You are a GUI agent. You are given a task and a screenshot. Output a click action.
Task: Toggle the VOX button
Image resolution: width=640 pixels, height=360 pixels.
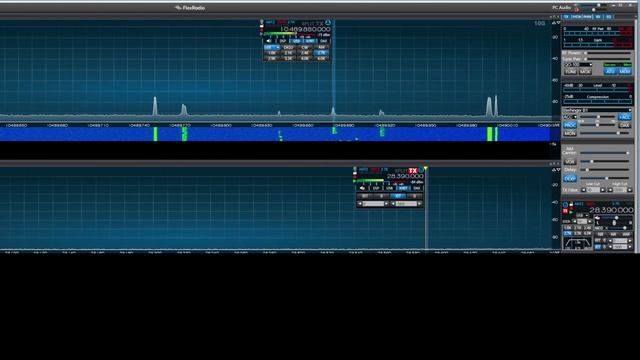tap(570, 162)
